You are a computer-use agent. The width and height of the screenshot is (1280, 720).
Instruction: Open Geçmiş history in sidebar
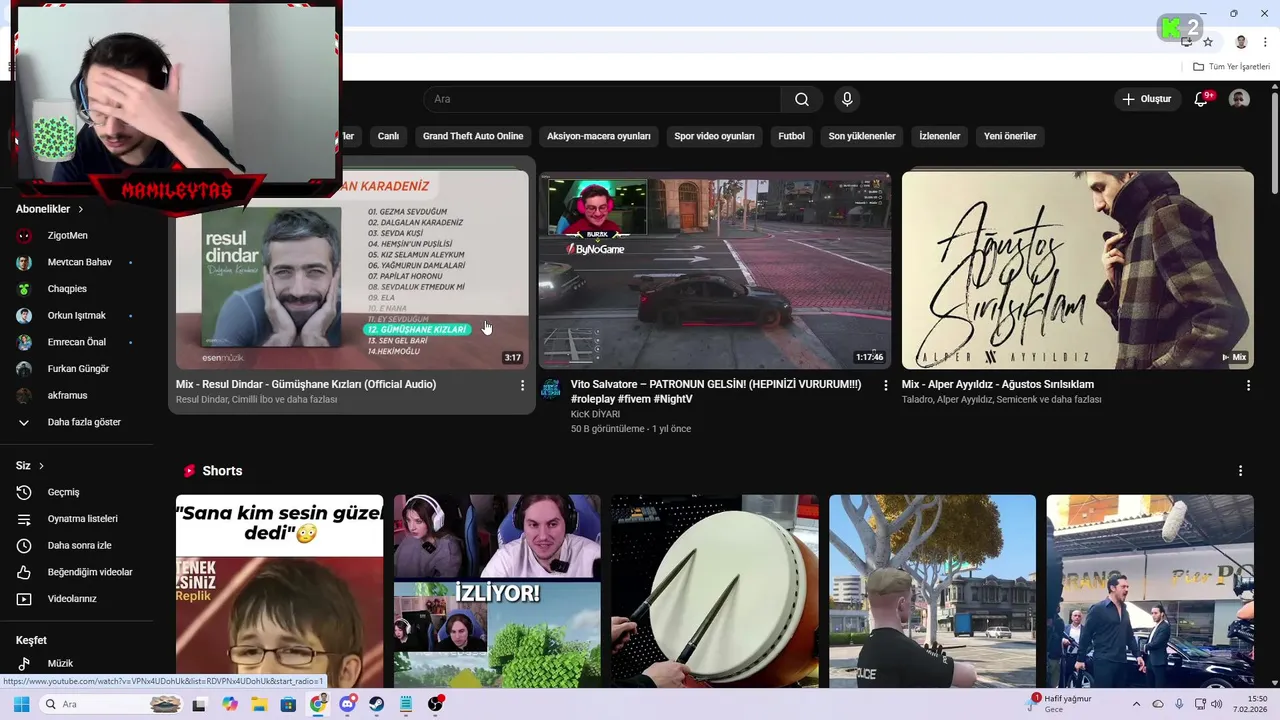click(63, 492)
